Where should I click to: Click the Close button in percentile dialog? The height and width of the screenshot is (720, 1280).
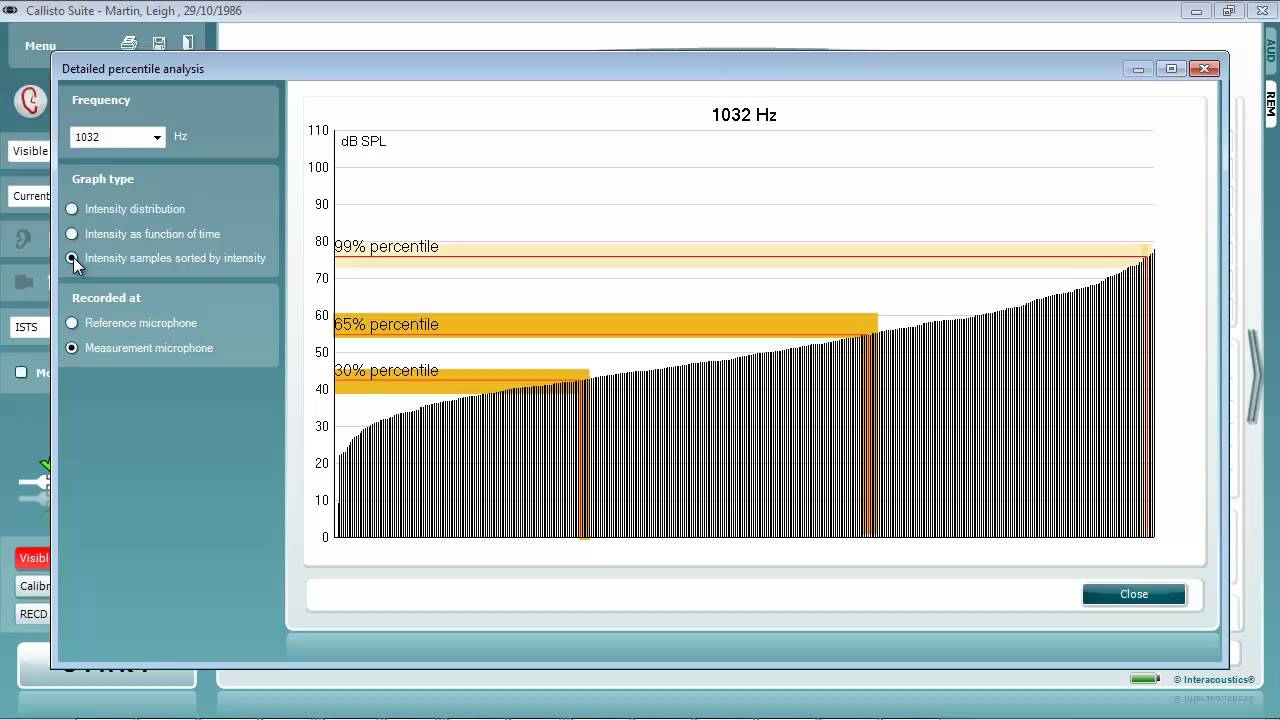tap(1134, 594)
